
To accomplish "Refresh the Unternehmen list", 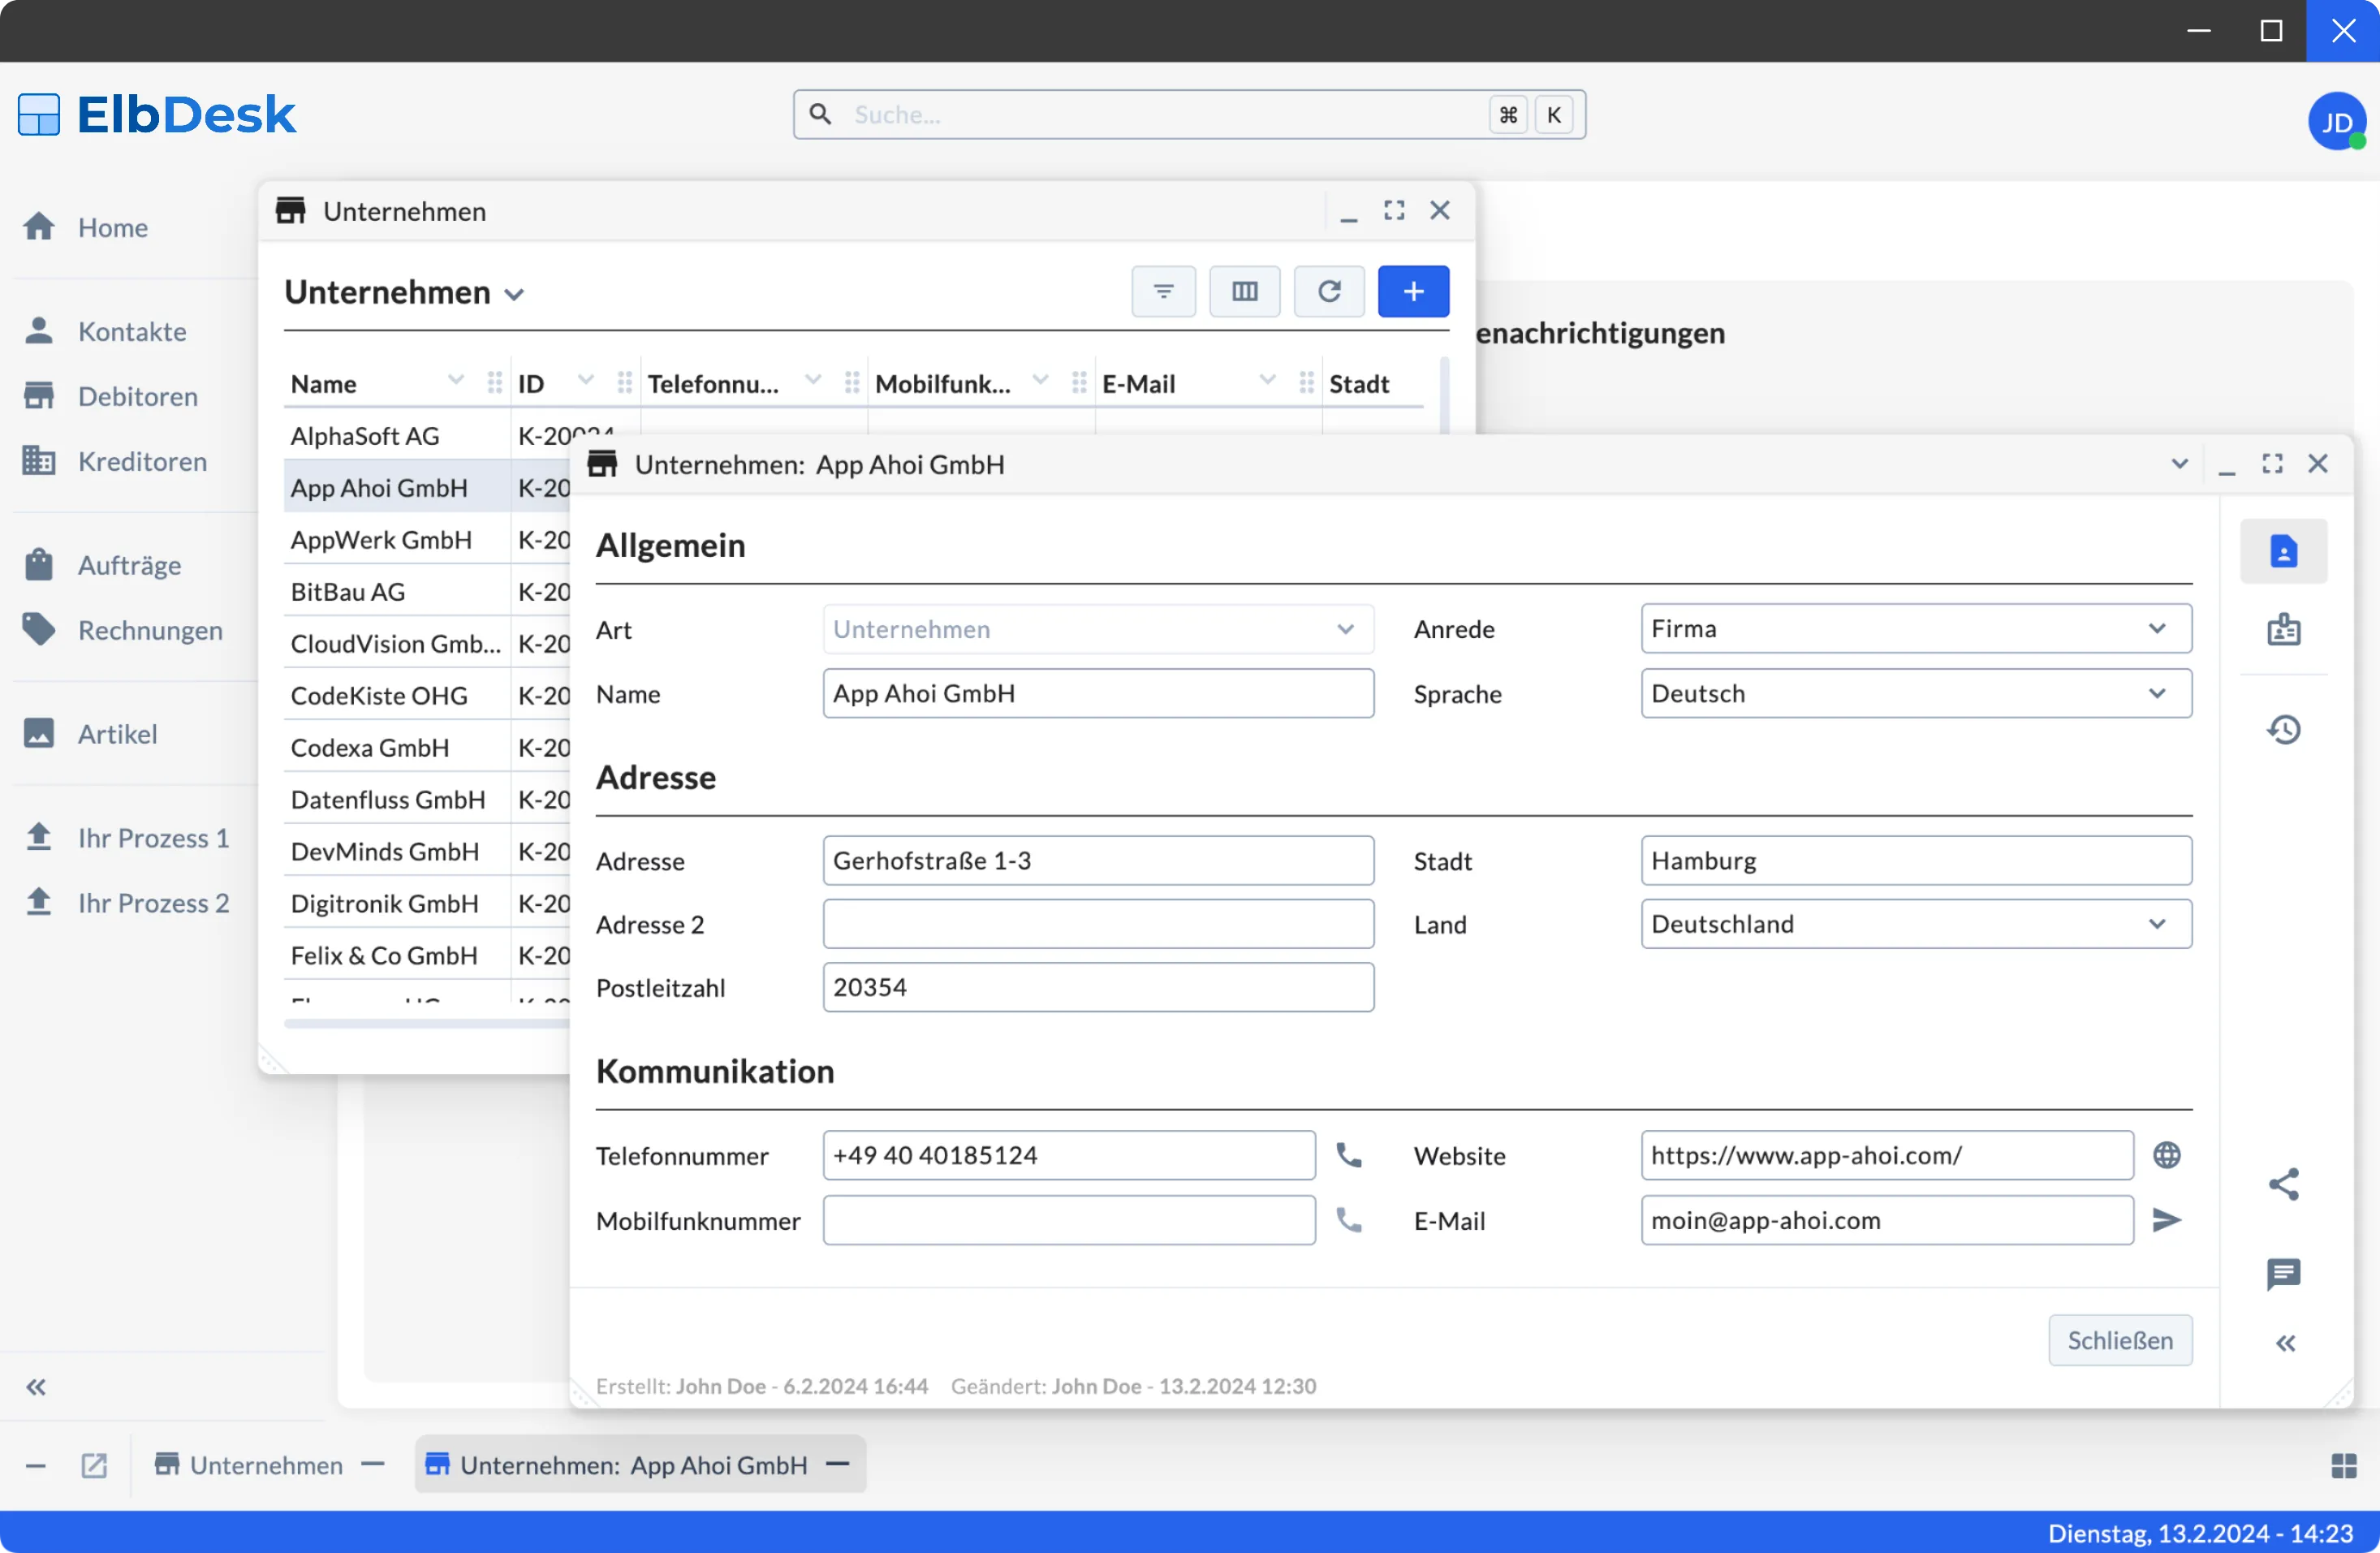I will (1329, 291).
